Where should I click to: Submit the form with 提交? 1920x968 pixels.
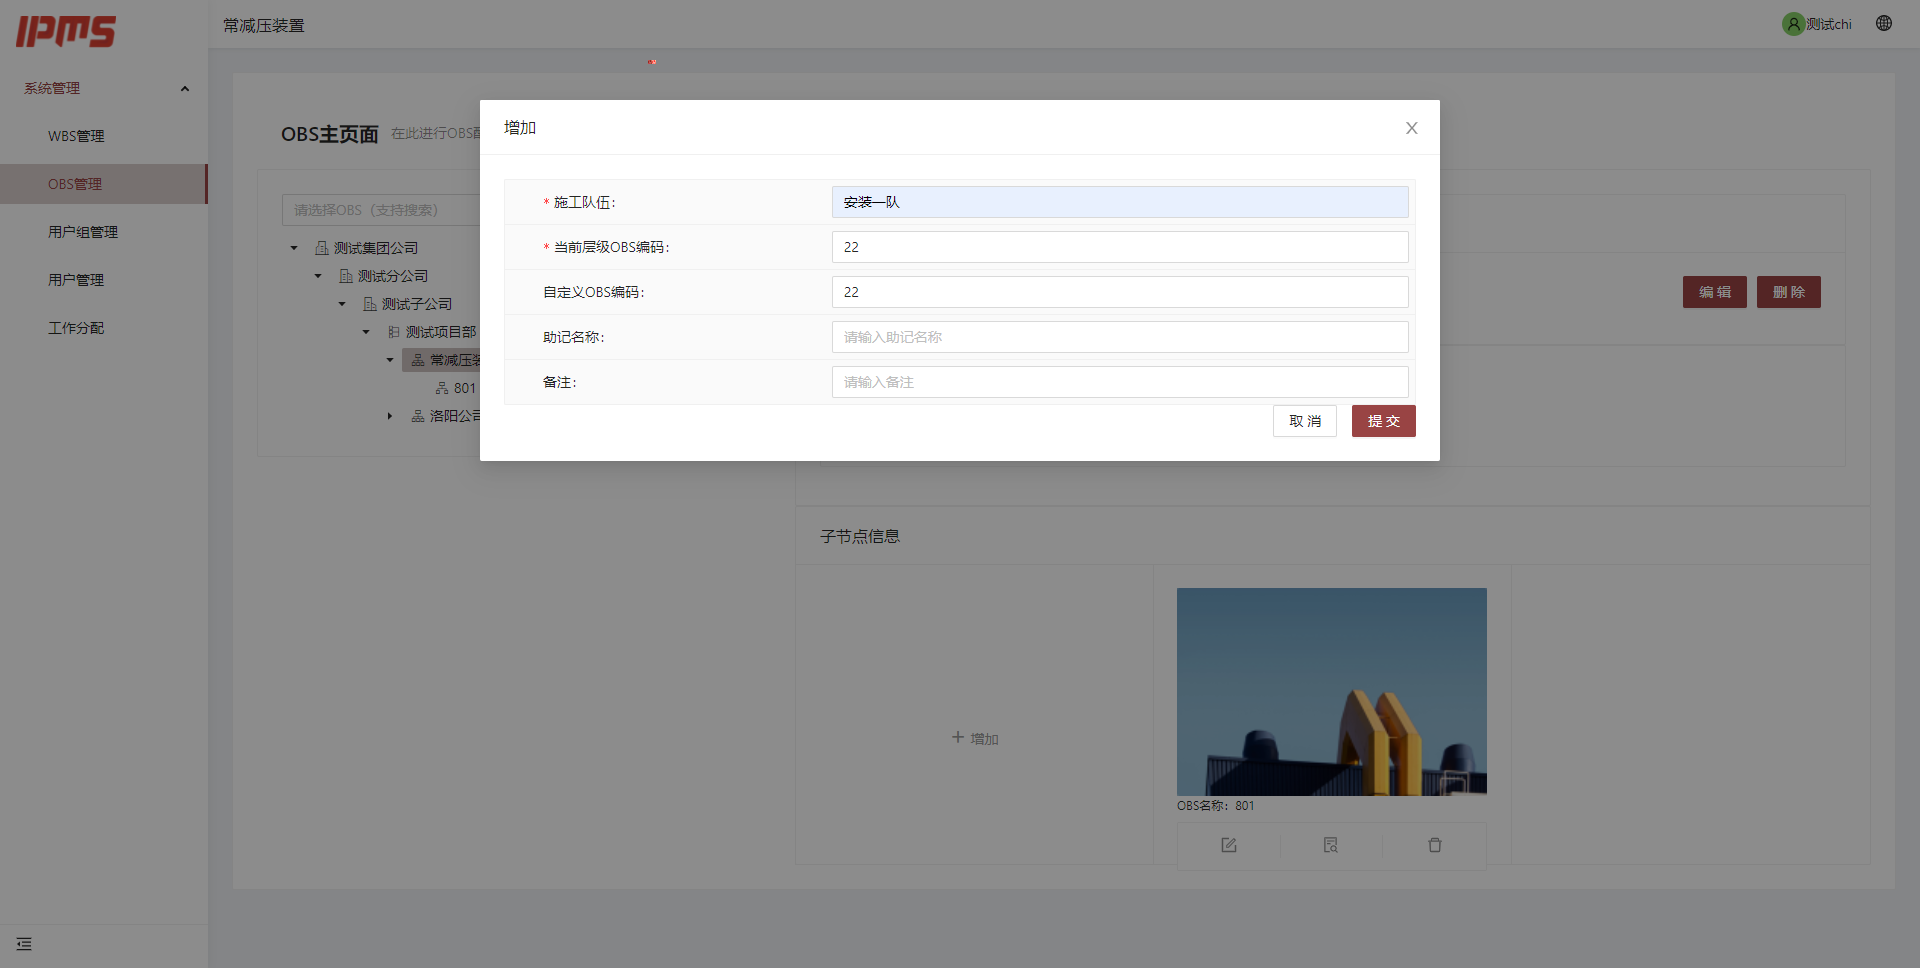pyautogui.click(x=1383, y=421)
